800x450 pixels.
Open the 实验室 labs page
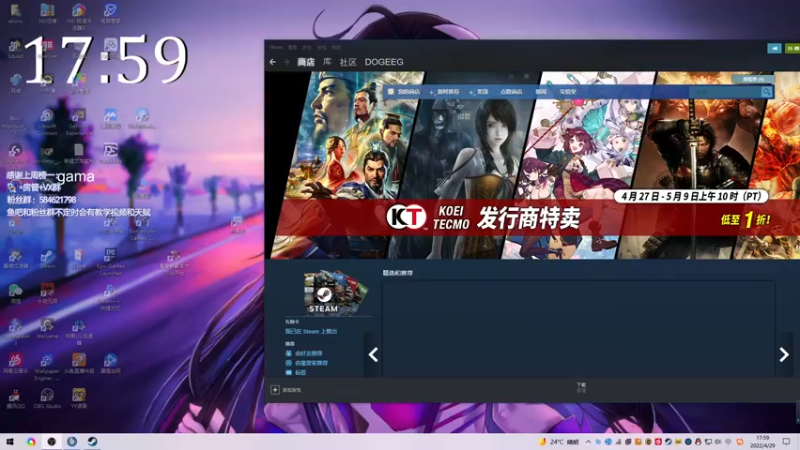(567, 92)
